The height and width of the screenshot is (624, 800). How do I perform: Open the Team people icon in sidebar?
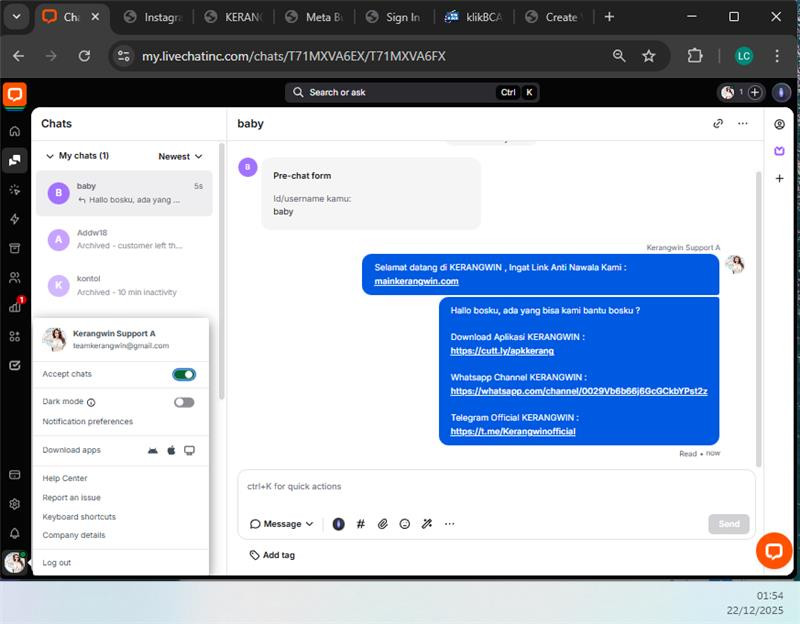[x=15, y=278]
